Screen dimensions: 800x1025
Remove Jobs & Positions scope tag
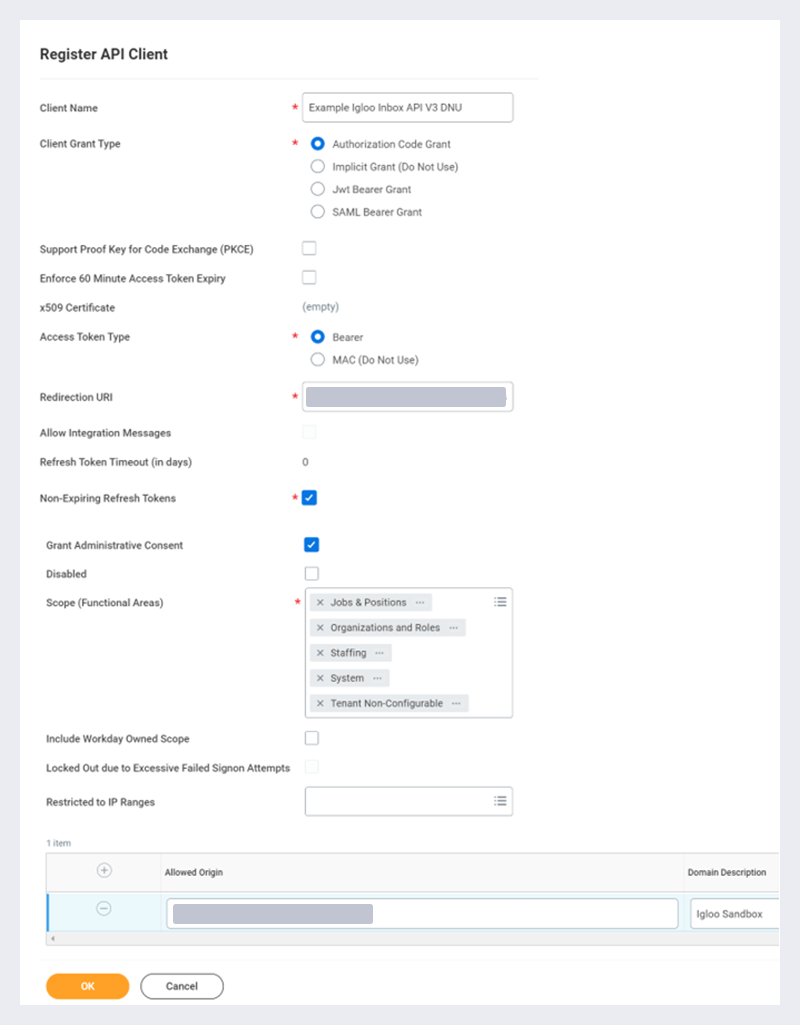(x=320, y=603)
